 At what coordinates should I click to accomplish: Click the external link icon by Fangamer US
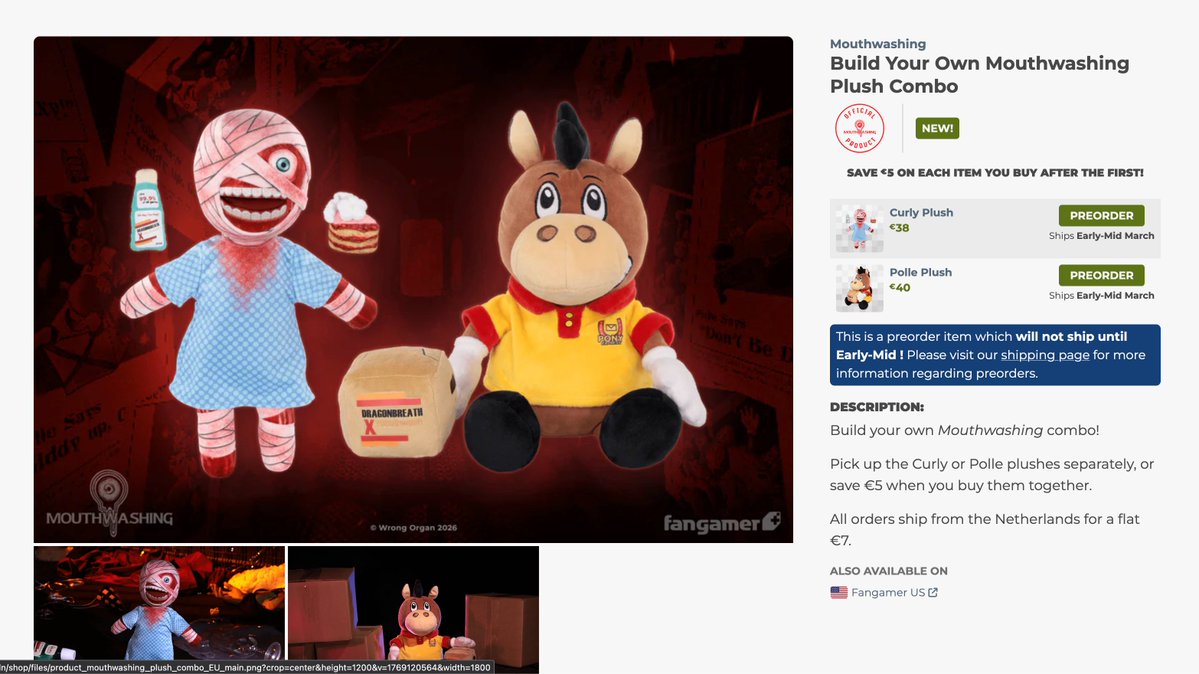point(933,593)
